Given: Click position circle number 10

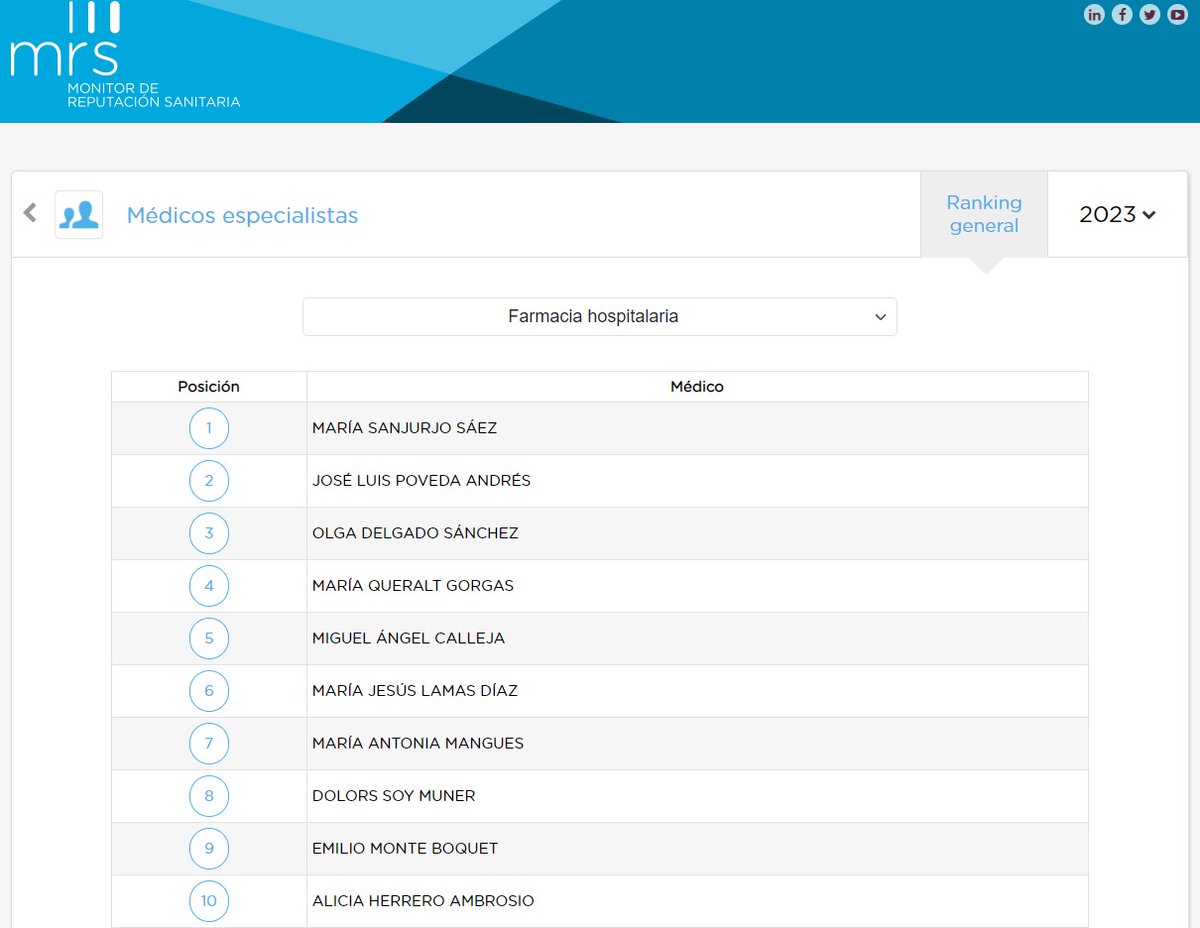Looking at the screenshot, I should pos(209,901).
